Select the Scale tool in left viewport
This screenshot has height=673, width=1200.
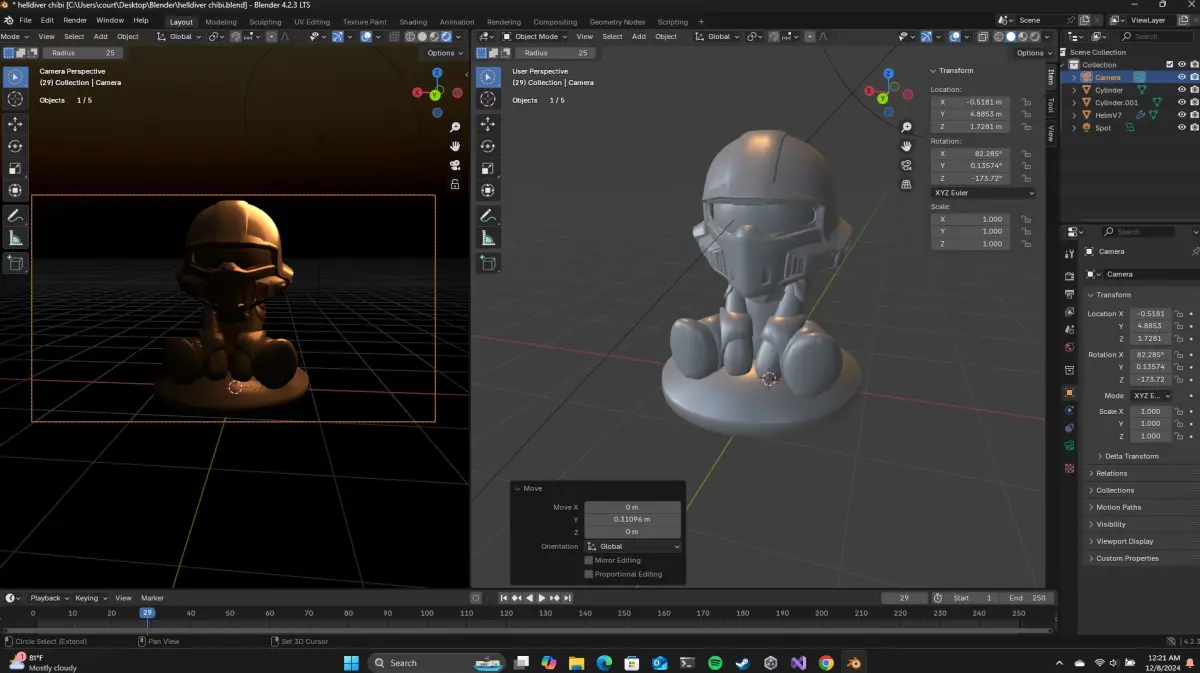15,168
